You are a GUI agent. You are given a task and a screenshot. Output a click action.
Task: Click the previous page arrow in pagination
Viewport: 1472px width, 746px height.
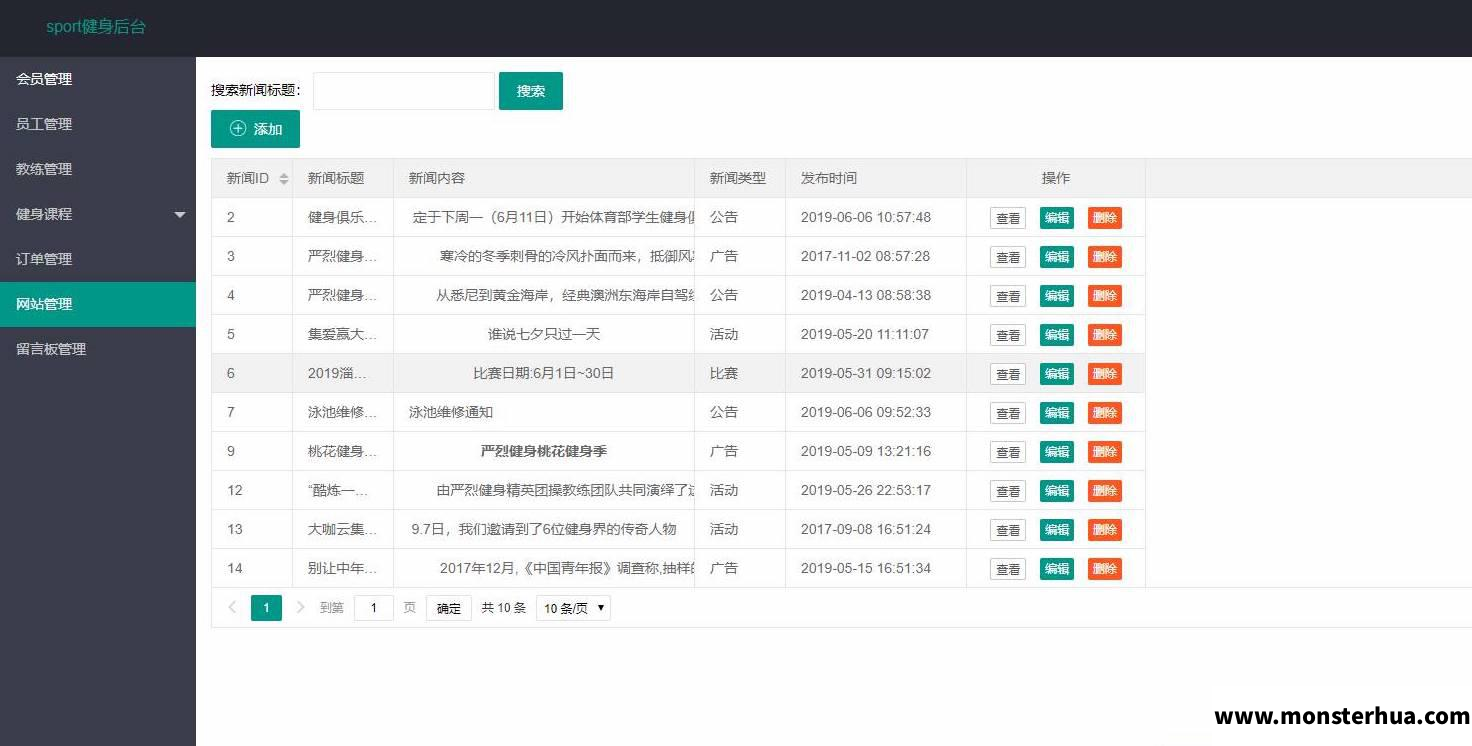232,607
